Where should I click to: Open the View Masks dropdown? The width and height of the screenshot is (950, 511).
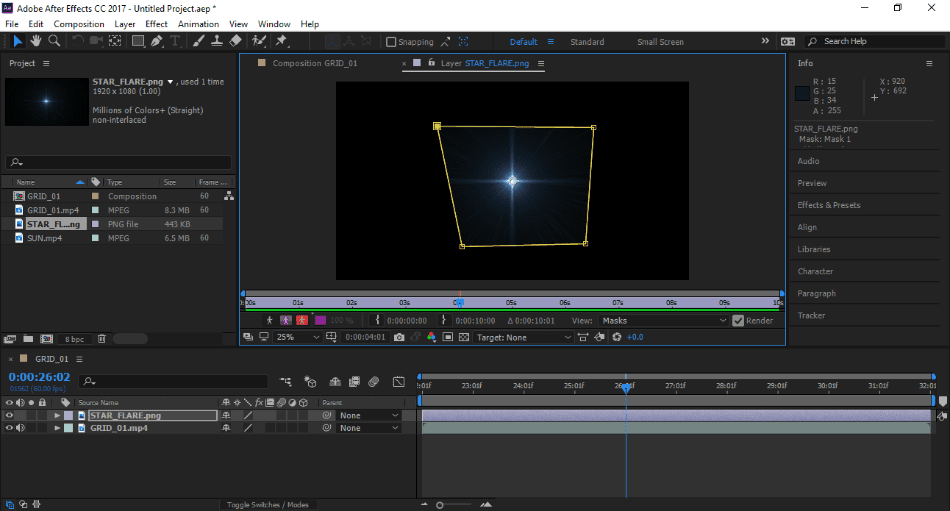coord(663,321)
